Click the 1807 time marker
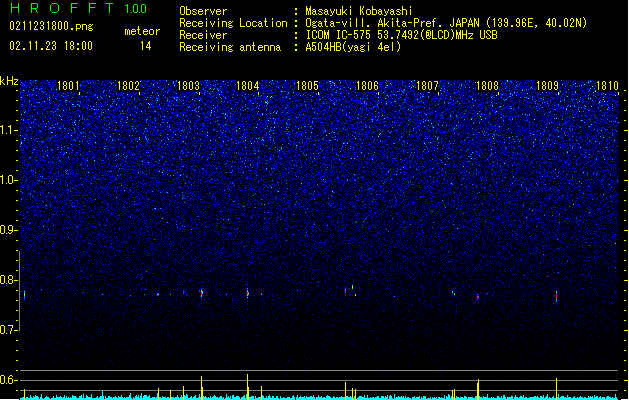 click(427, 85)
